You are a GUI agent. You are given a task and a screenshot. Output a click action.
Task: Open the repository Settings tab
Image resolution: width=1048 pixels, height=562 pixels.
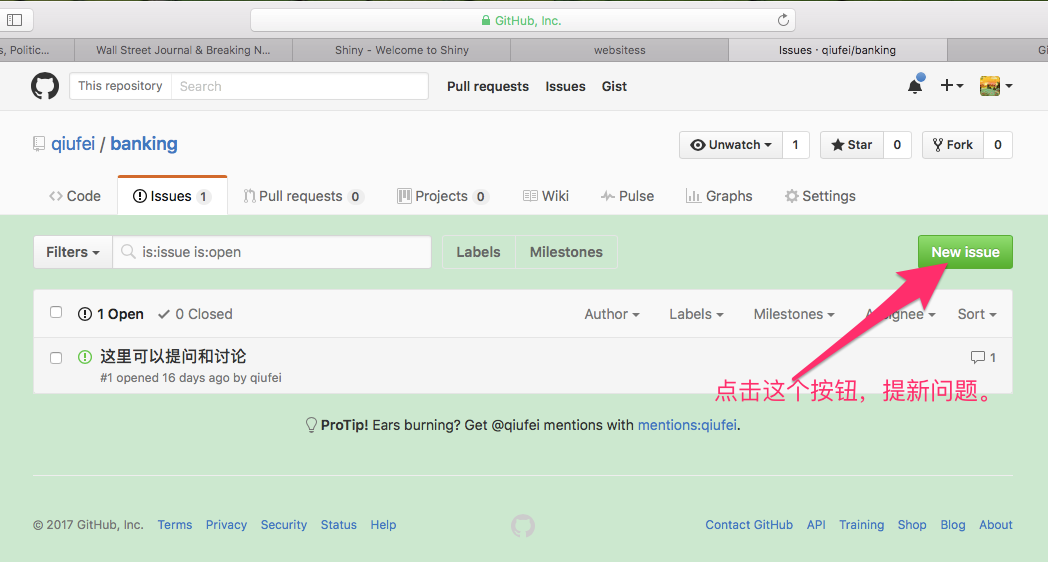(x=820, y=196)
